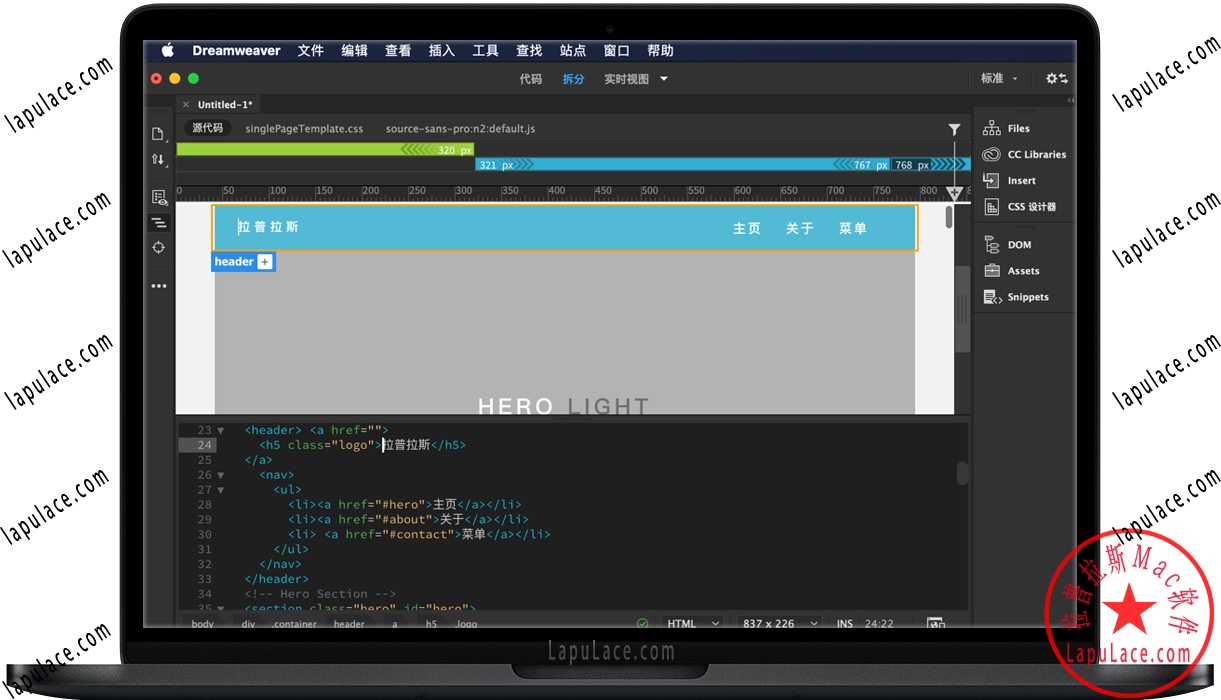The width and height of the screenshot is (1221, 700).
Task: Click the 代码 view button
Action: point(530,79)
